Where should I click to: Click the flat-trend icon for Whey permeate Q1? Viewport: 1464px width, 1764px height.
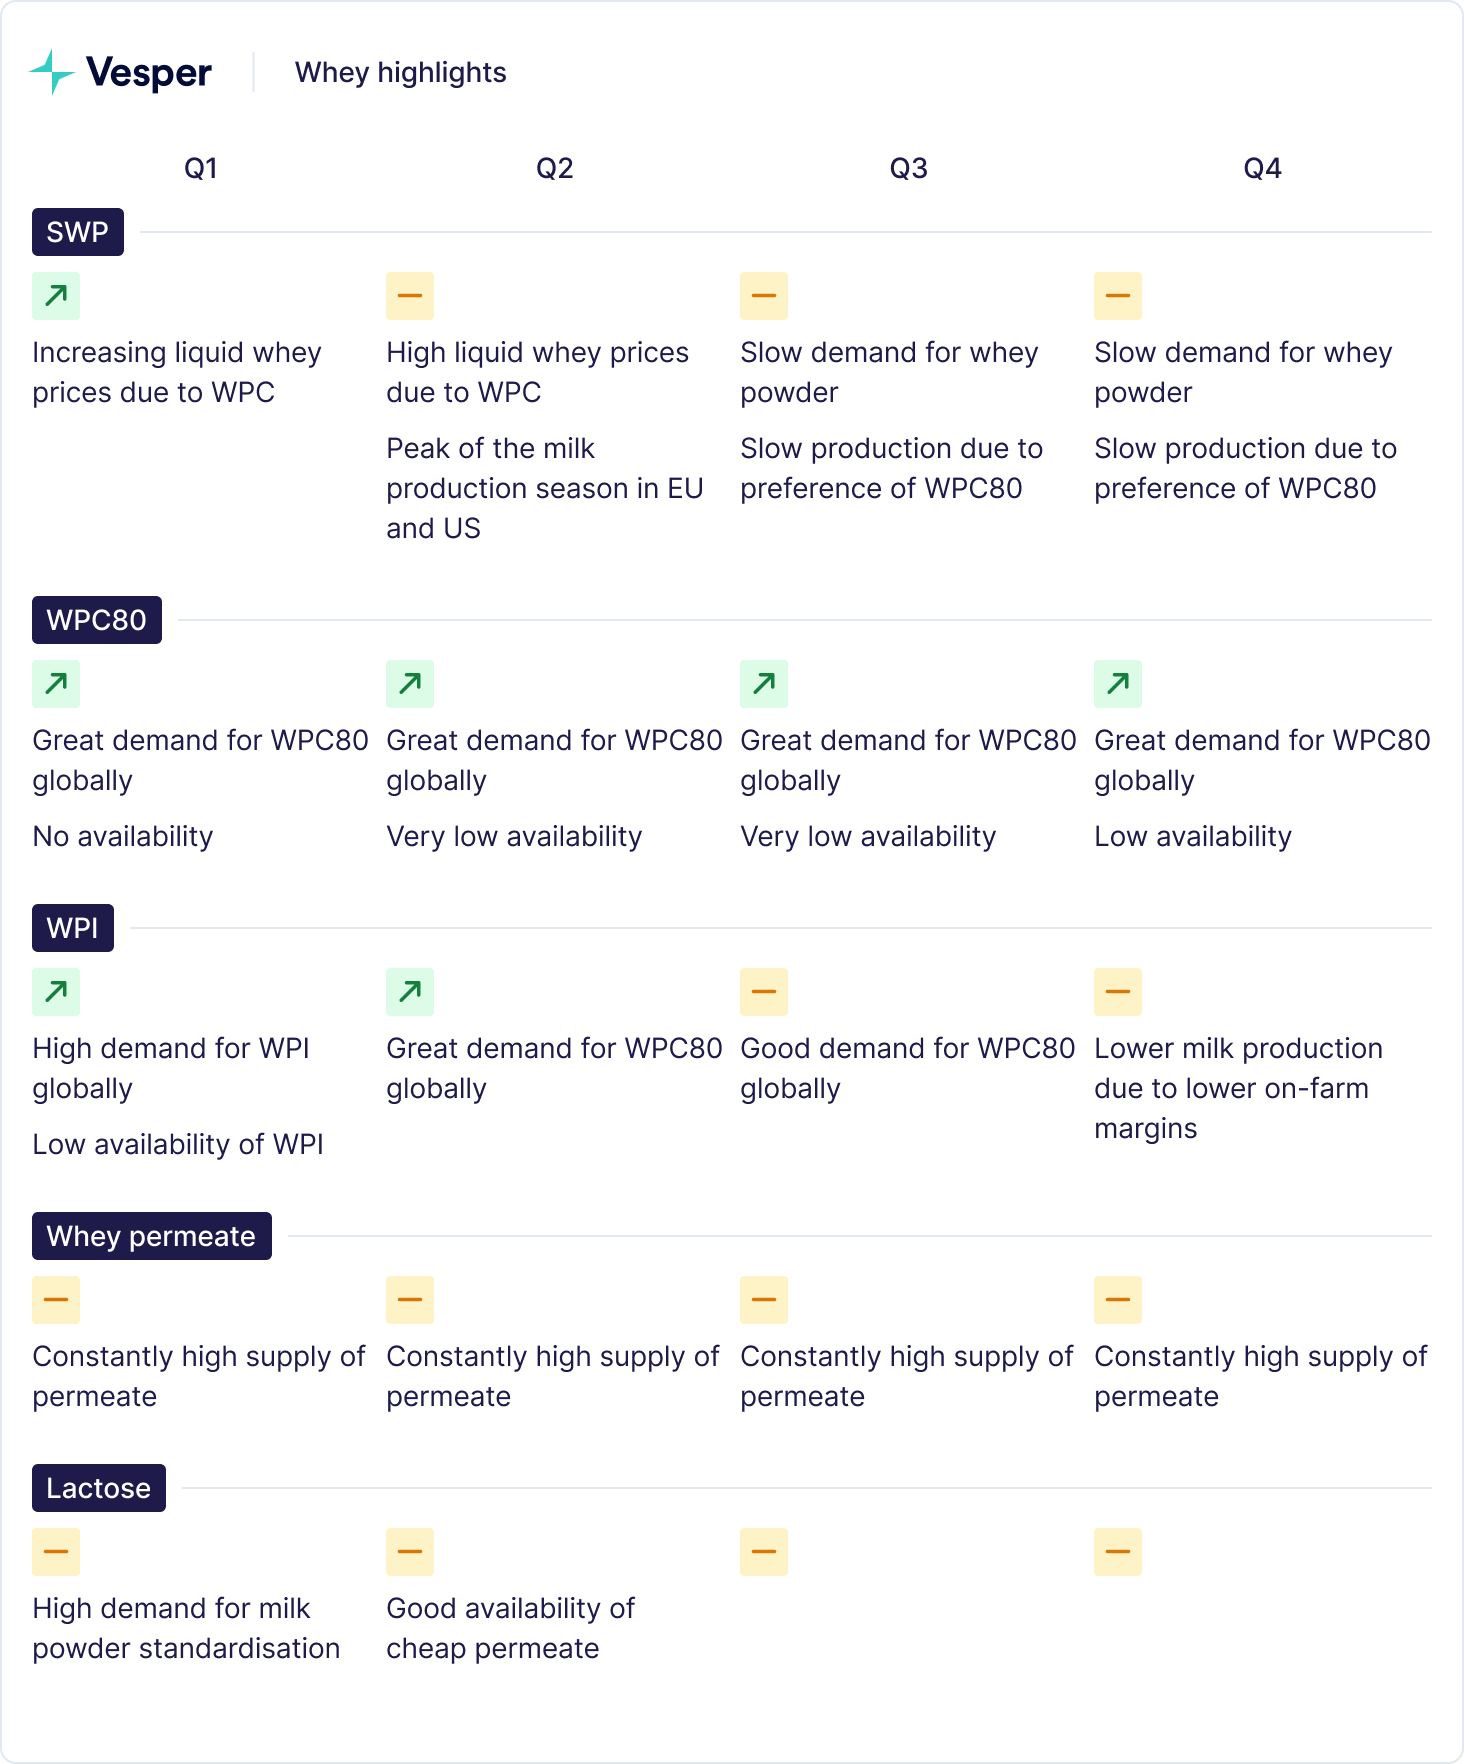56,1300
